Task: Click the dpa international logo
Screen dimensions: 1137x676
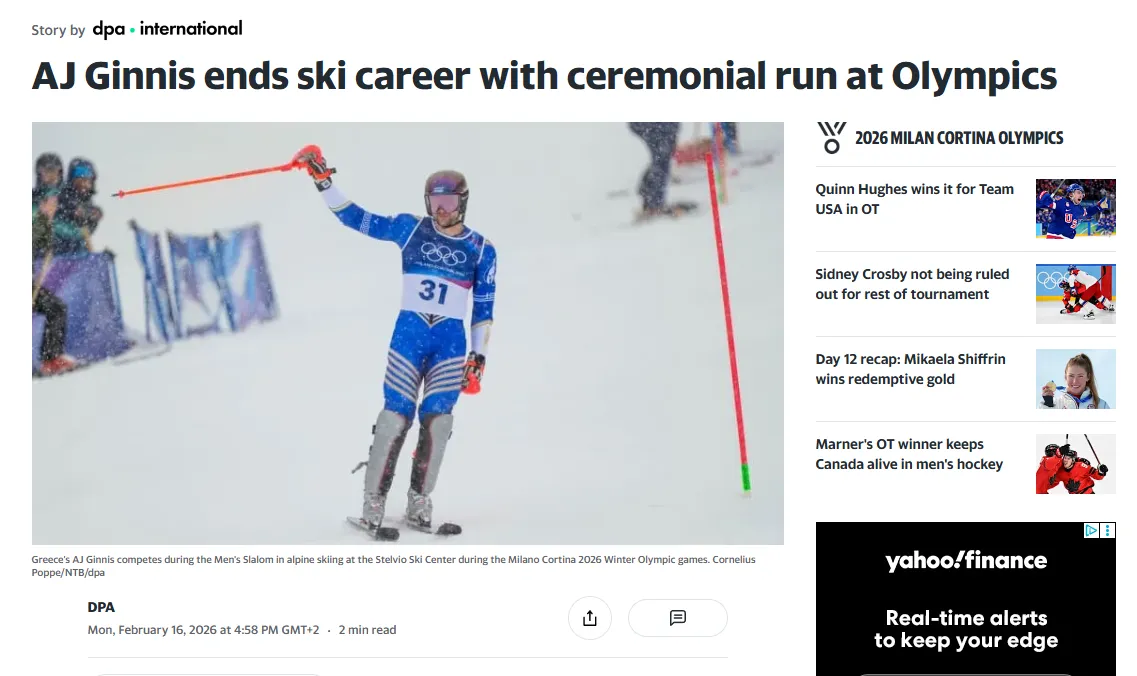Action: (x=167, y=29)
